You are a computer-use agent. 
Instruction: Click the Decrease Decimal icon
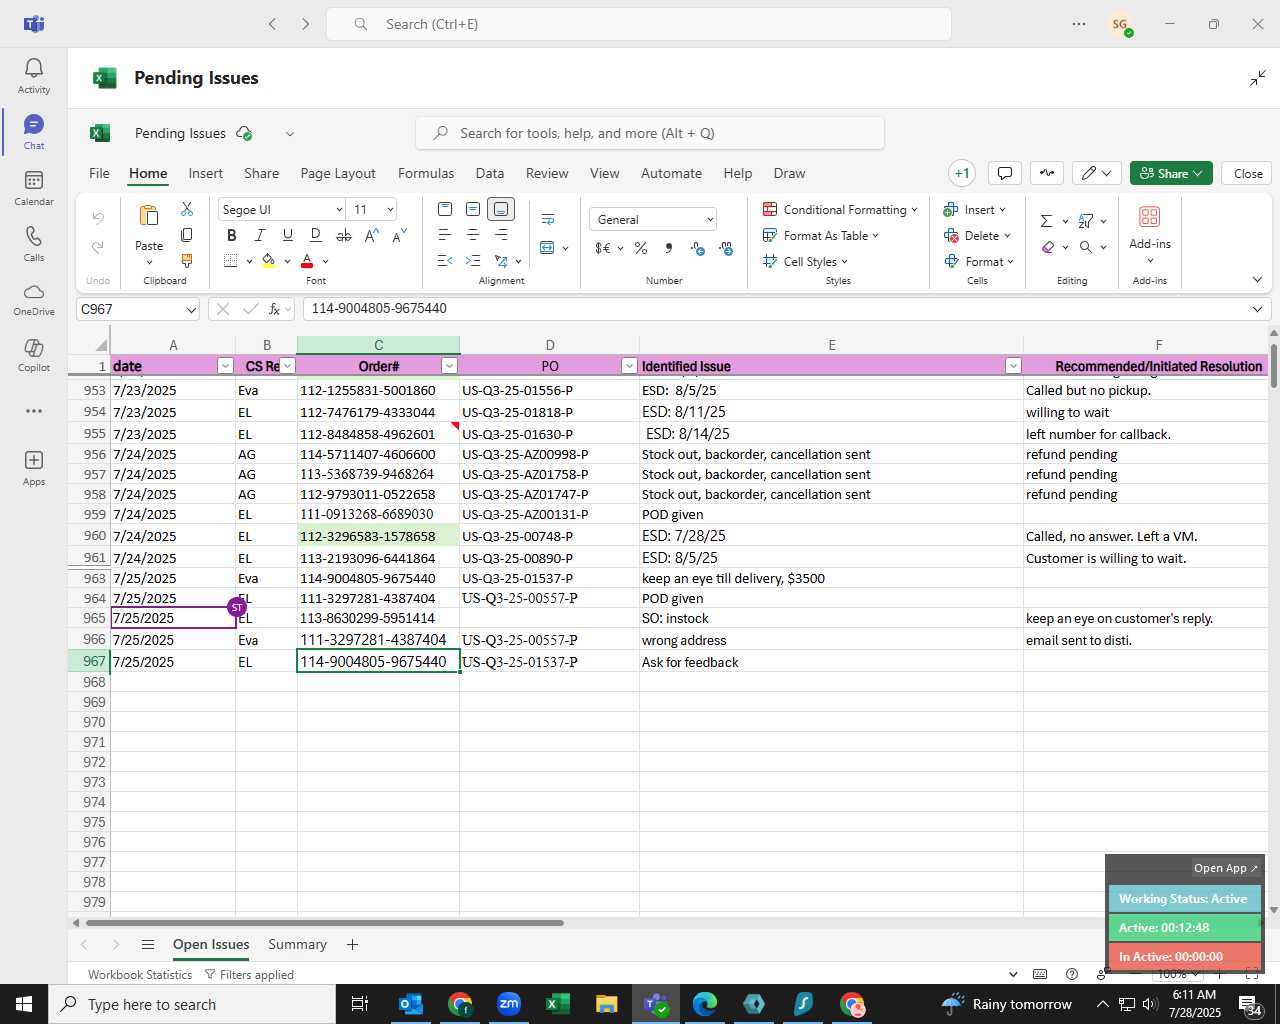(726, 248)
